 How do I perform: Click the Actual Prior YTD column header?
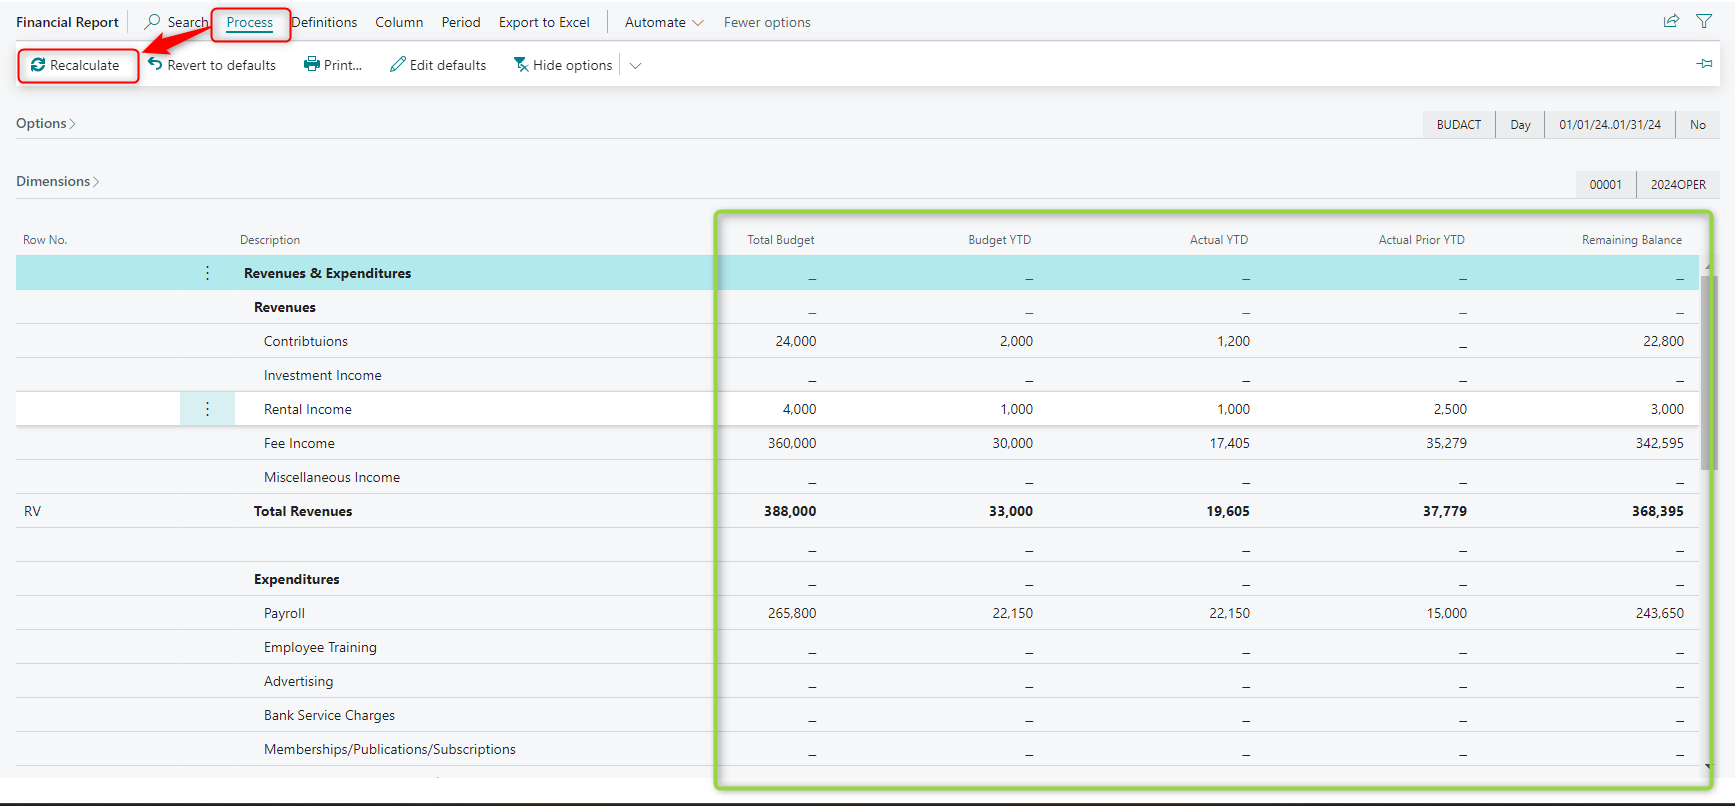tap(1421, 240)
